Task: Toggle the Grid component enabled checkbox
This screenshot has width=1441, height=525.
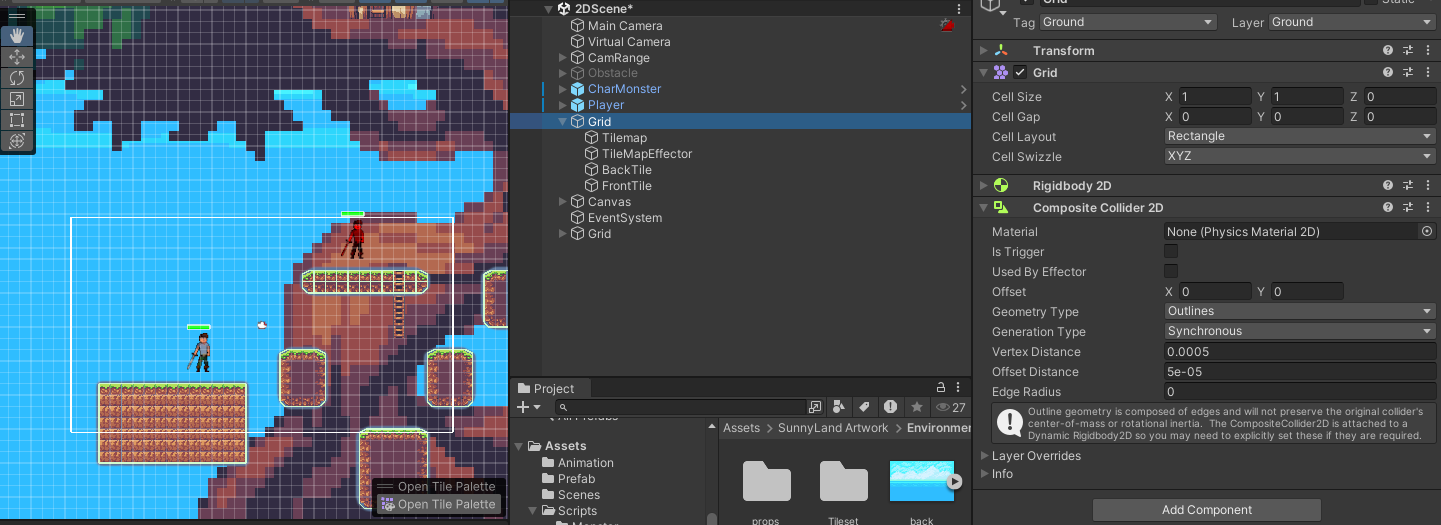Action: [1020, 72]
